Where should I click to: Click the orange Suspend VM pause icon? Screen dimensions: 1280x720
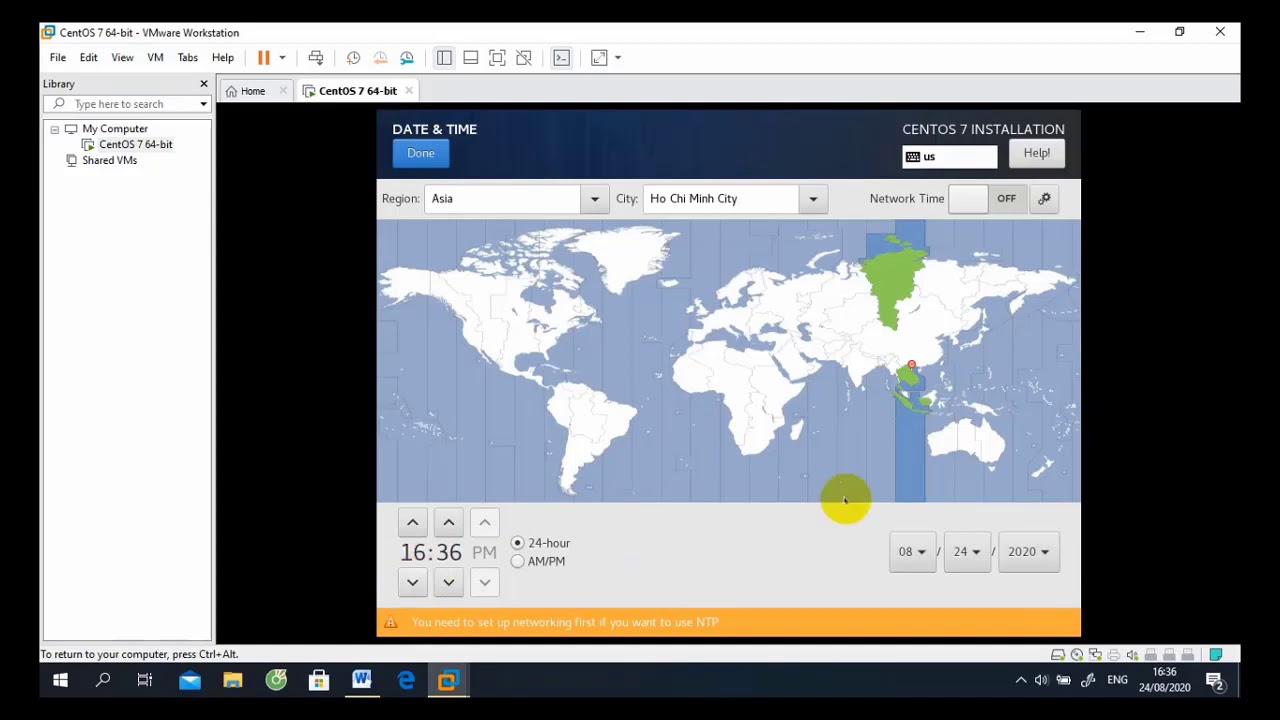[264, 58]
